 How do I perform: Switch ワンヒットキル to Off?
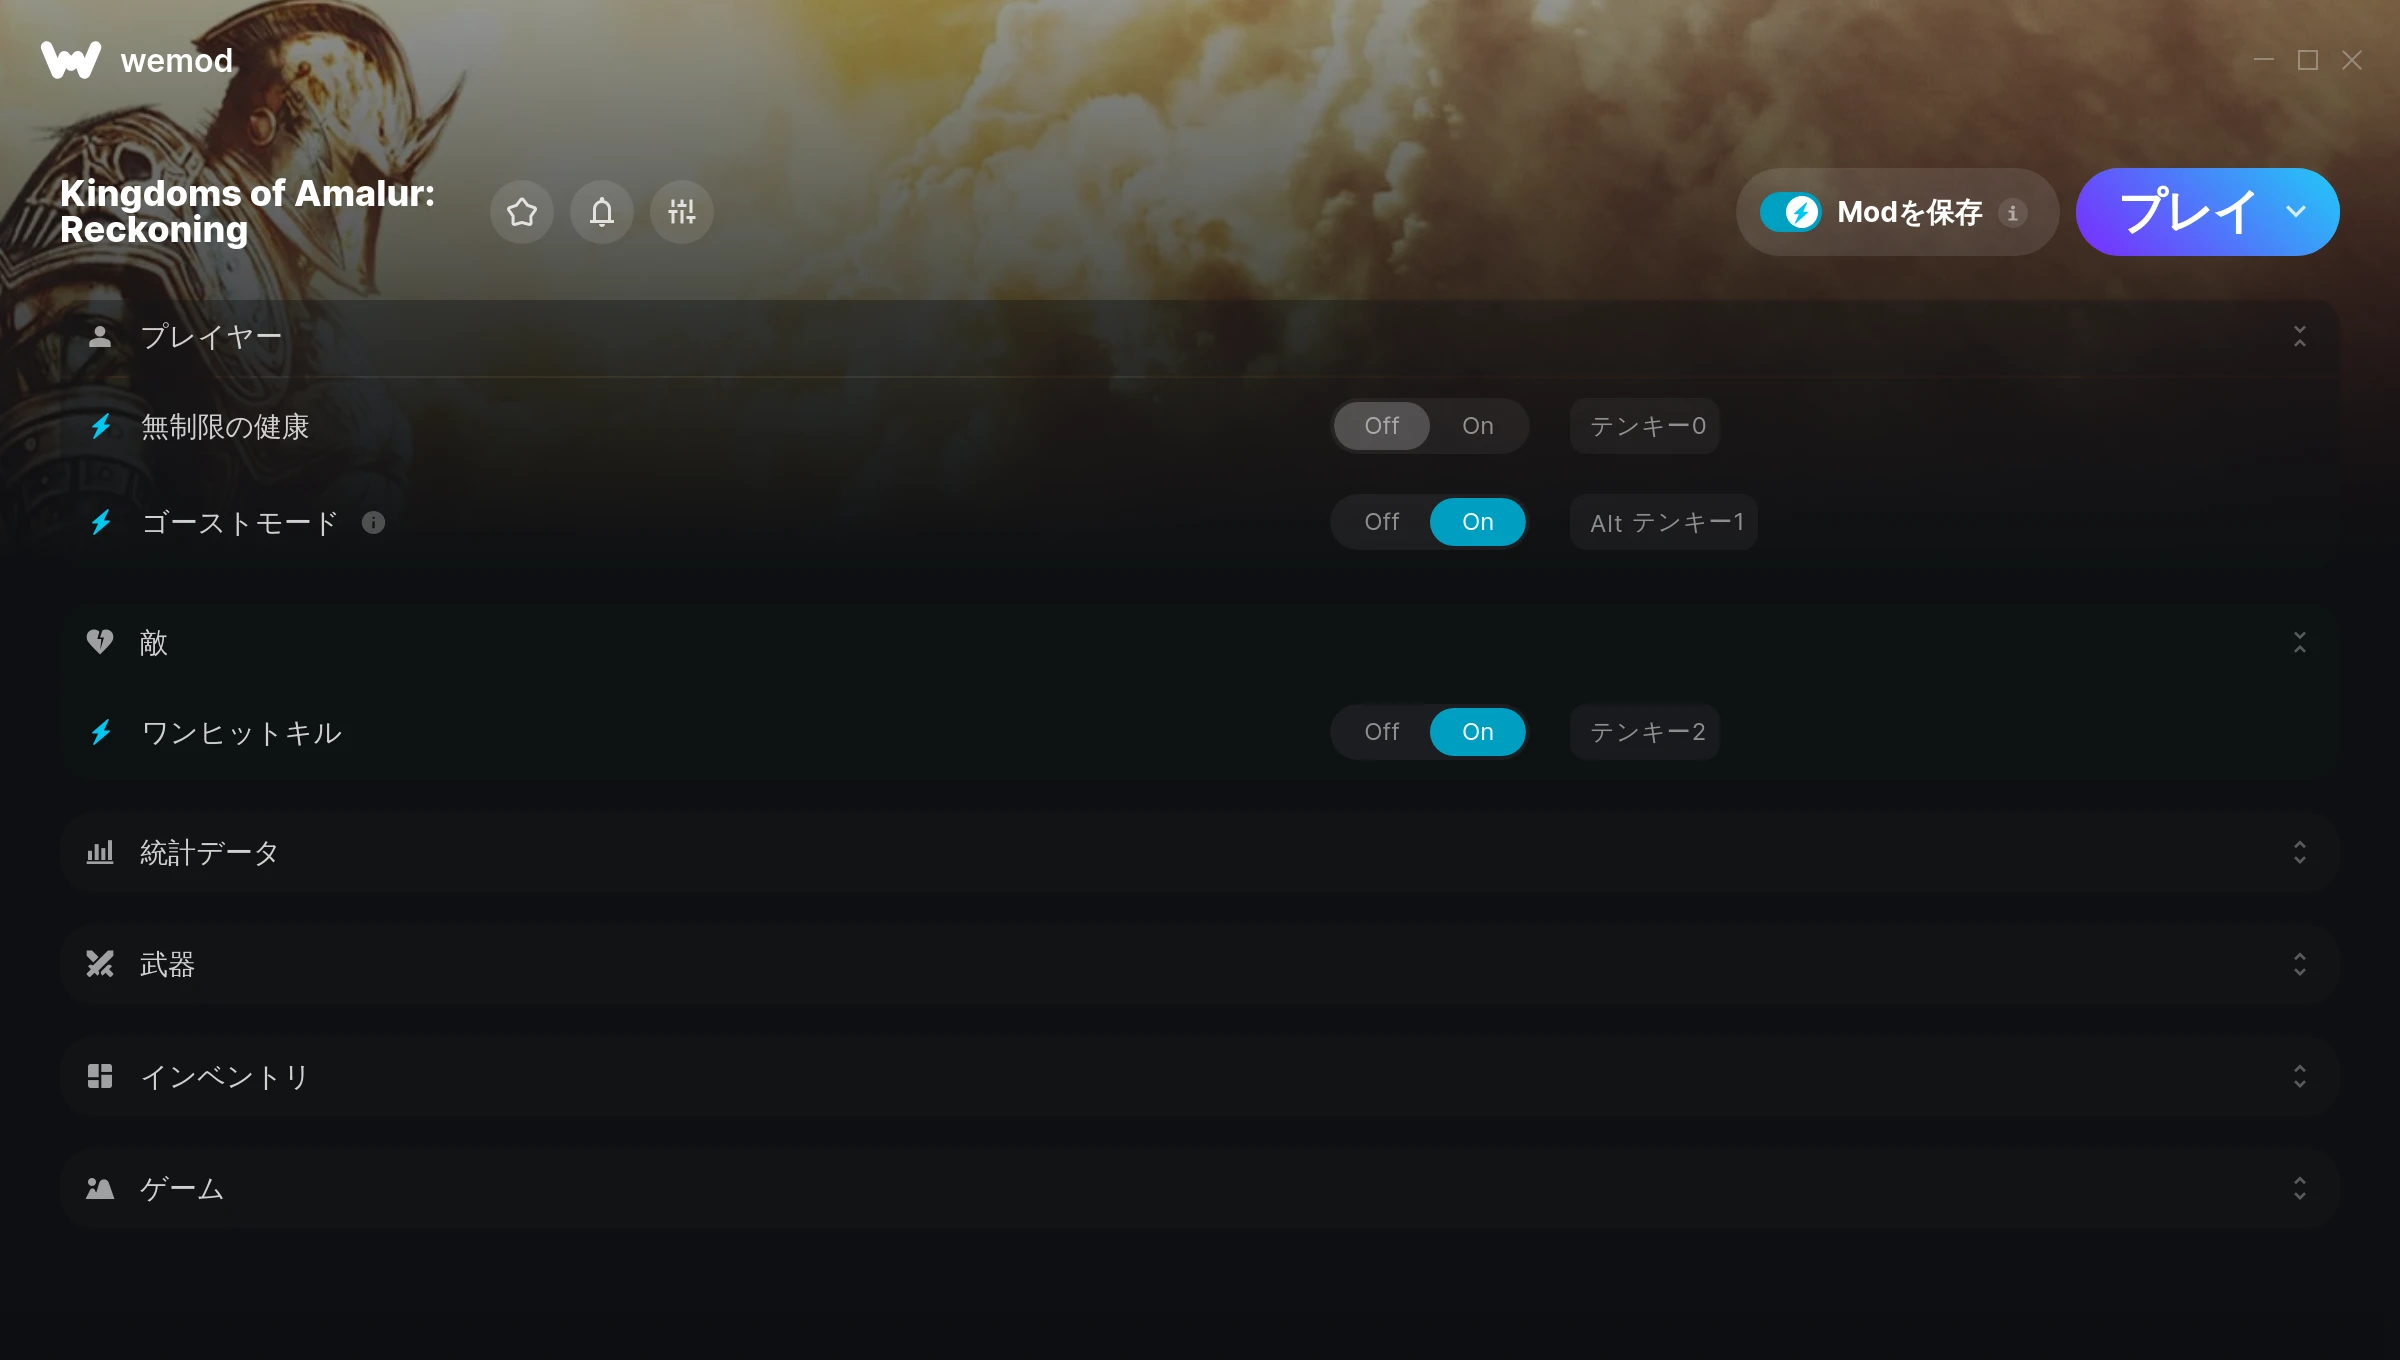pos(1381,732)
